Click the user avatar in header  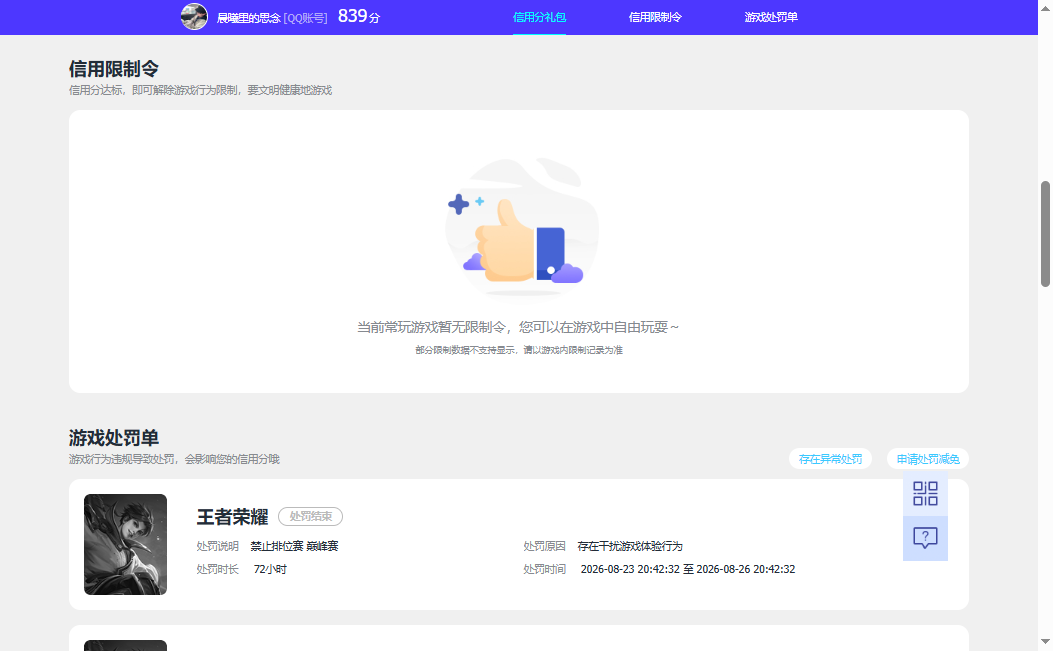point(194,17)
